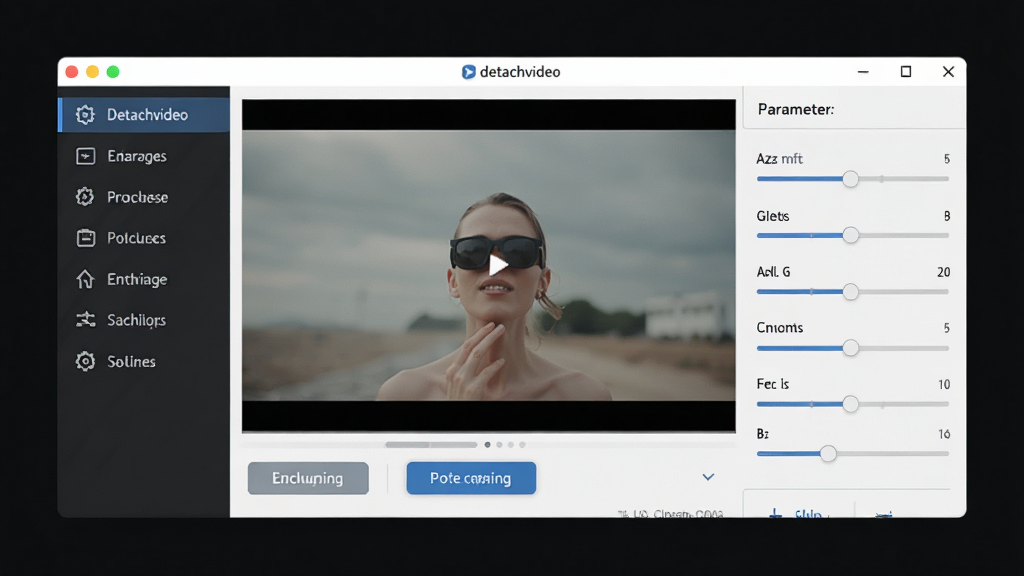This screenshot has height=576, width=1024.
Task: Click the Enthiage home icon
Action: (85, 279)
